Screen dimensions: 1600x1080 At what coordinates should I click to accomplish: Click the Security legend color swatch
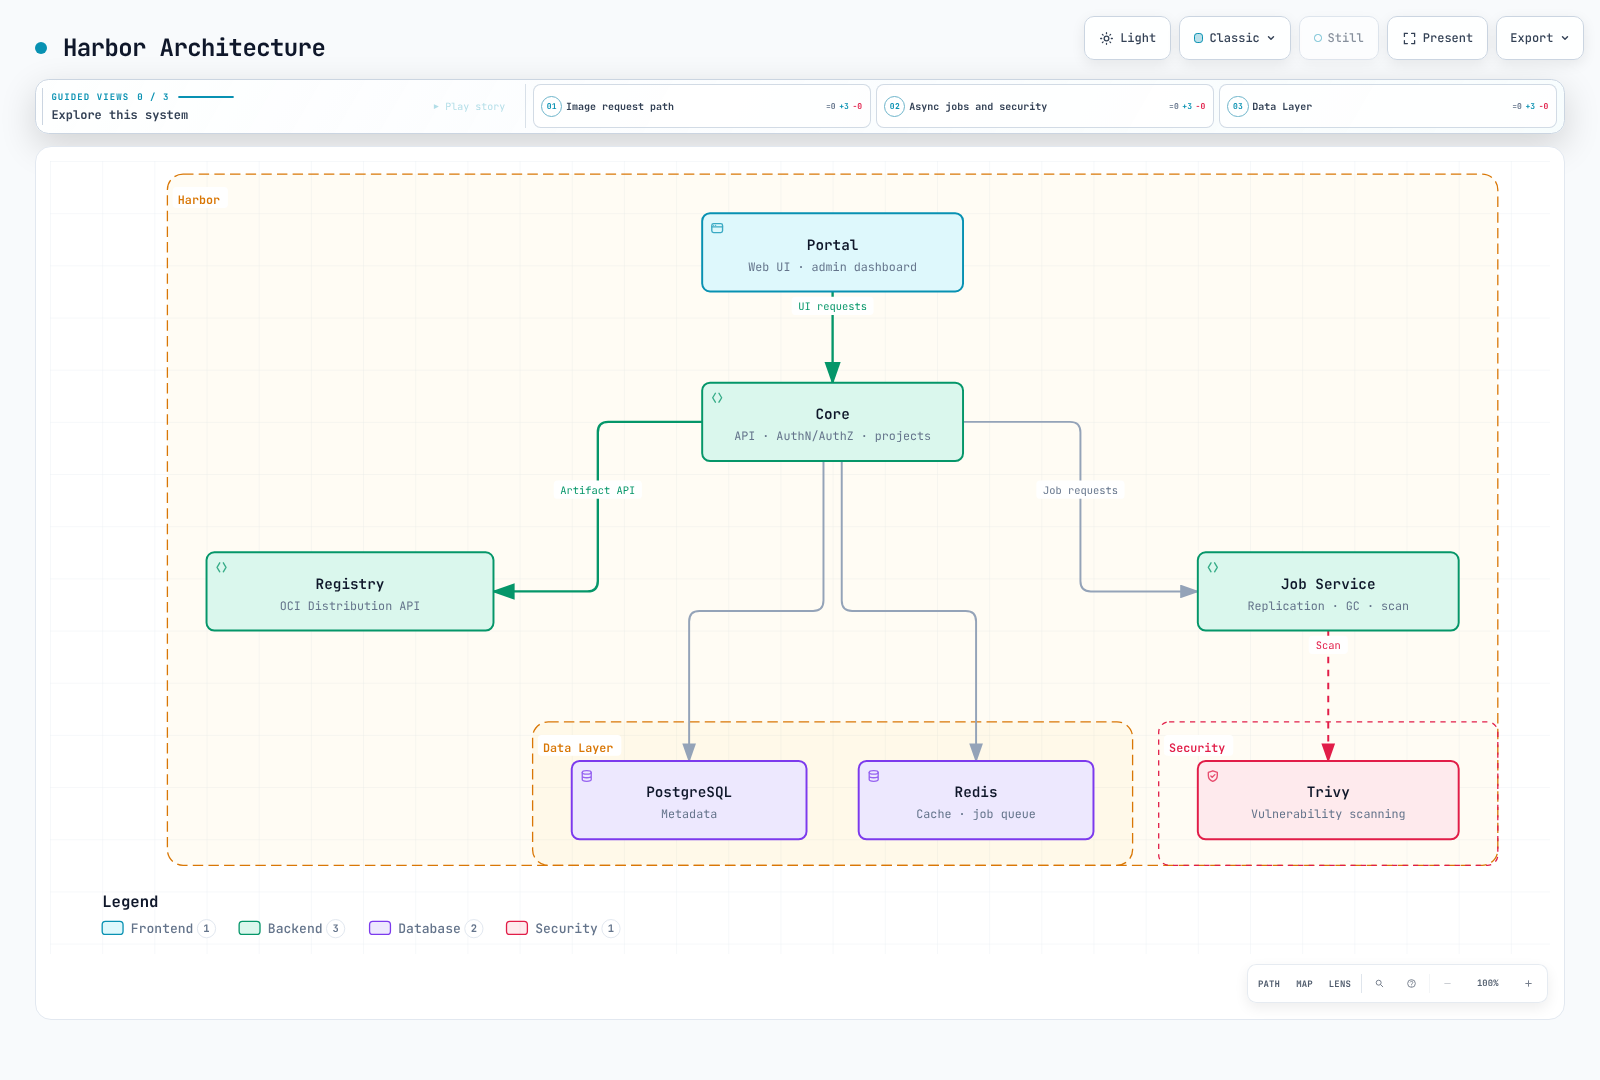[517, 928]
